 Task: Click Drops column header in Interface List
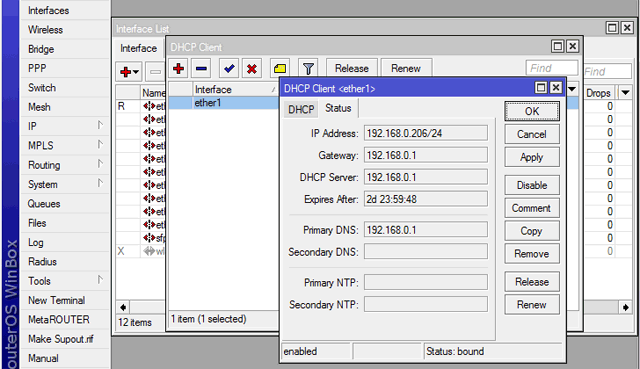click(600, 93)
